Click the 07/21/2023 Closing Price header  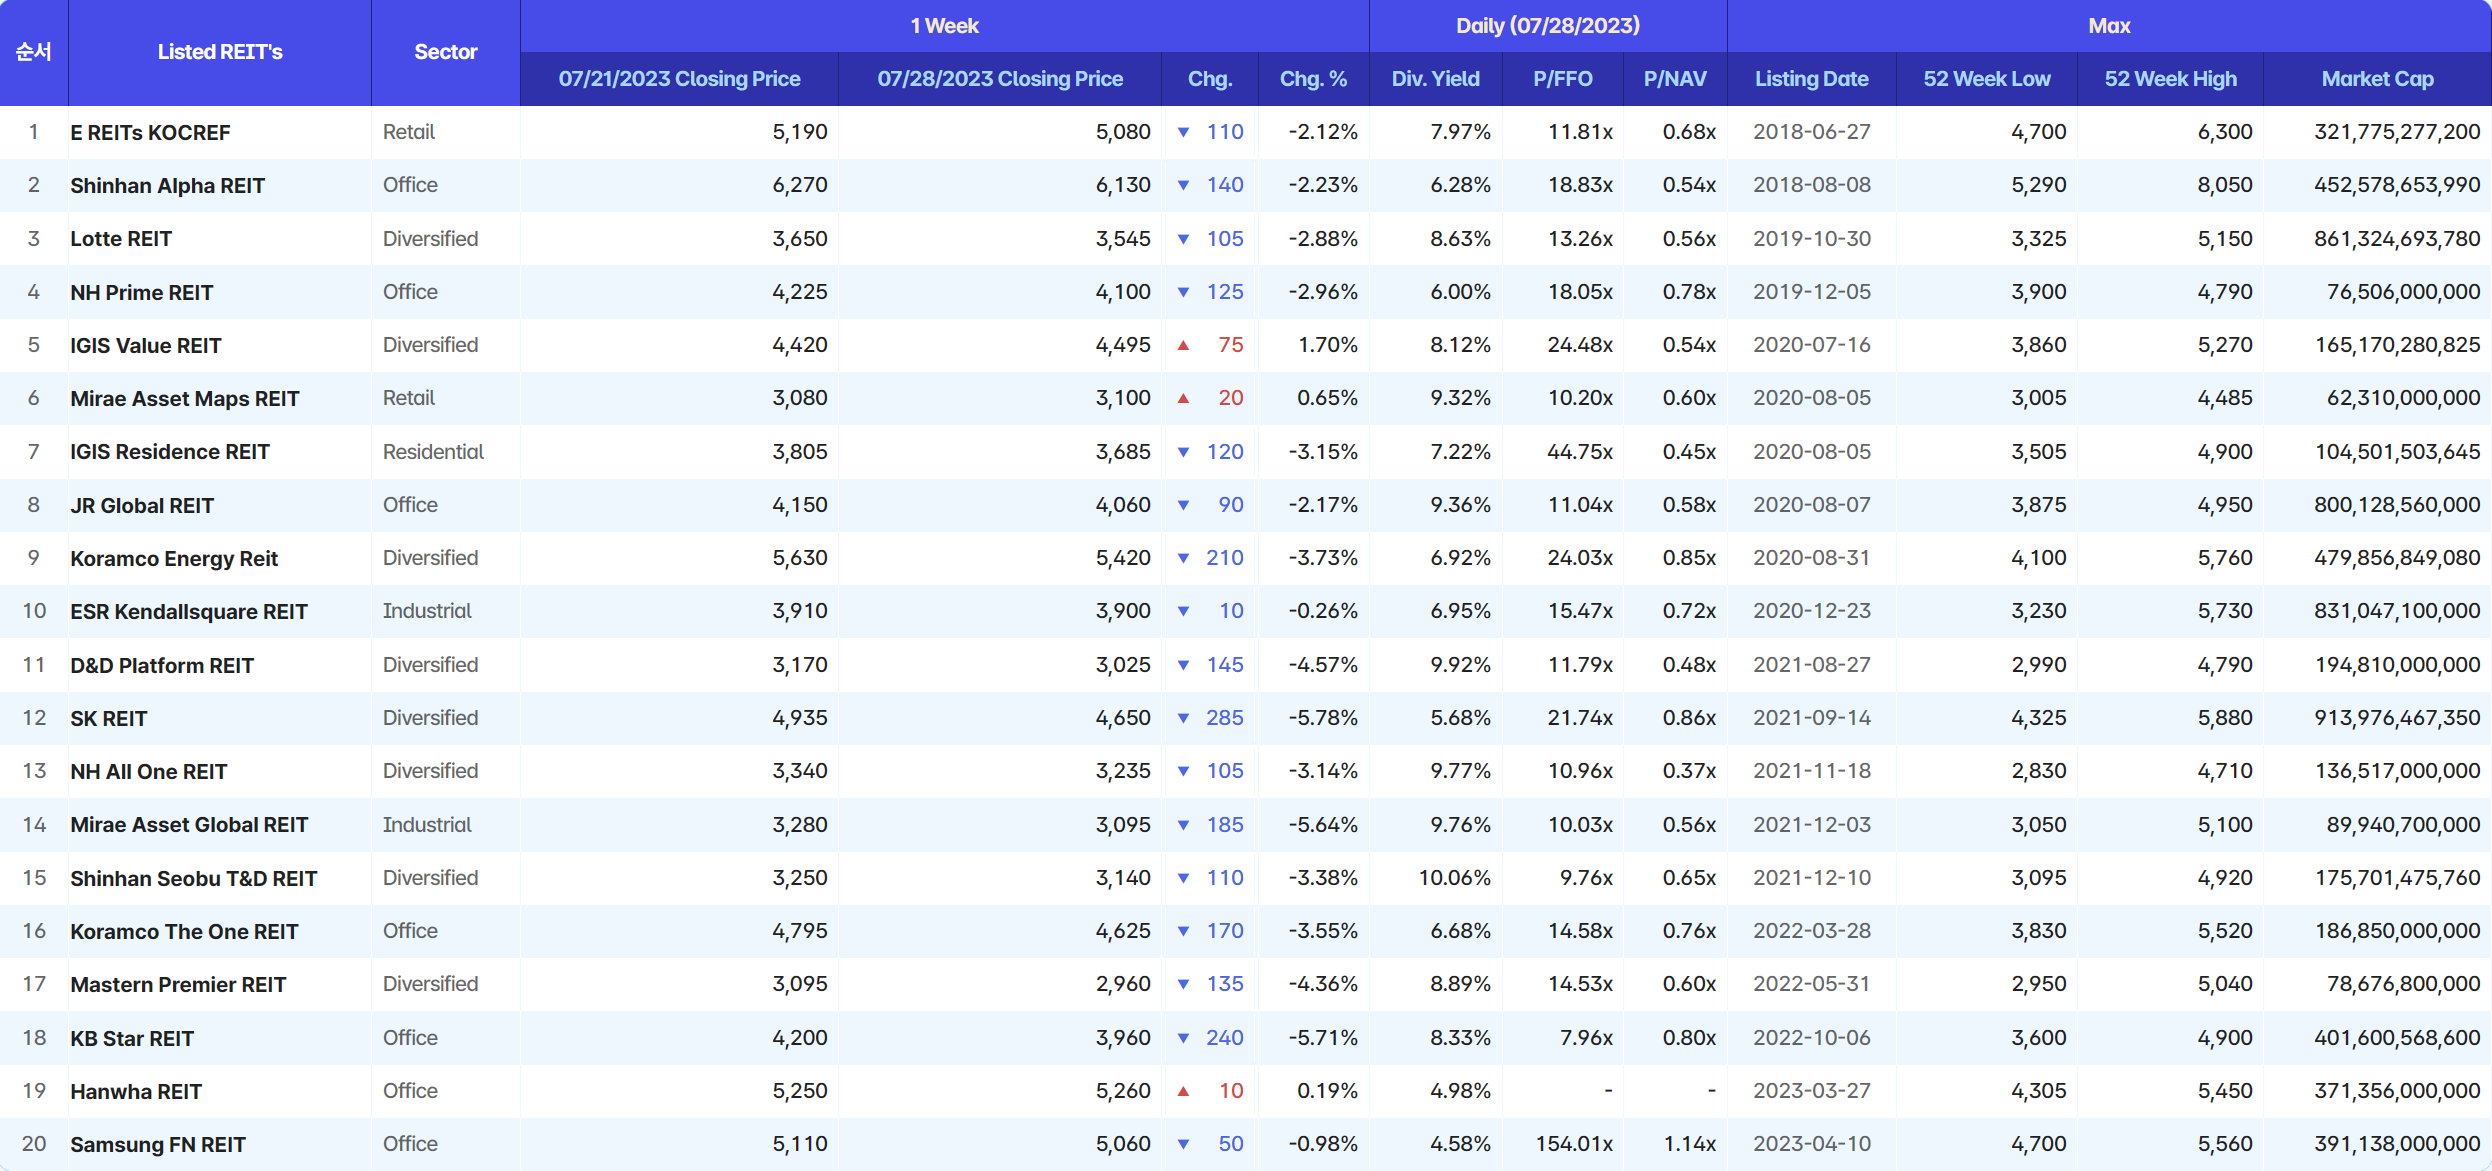point(679,79)
